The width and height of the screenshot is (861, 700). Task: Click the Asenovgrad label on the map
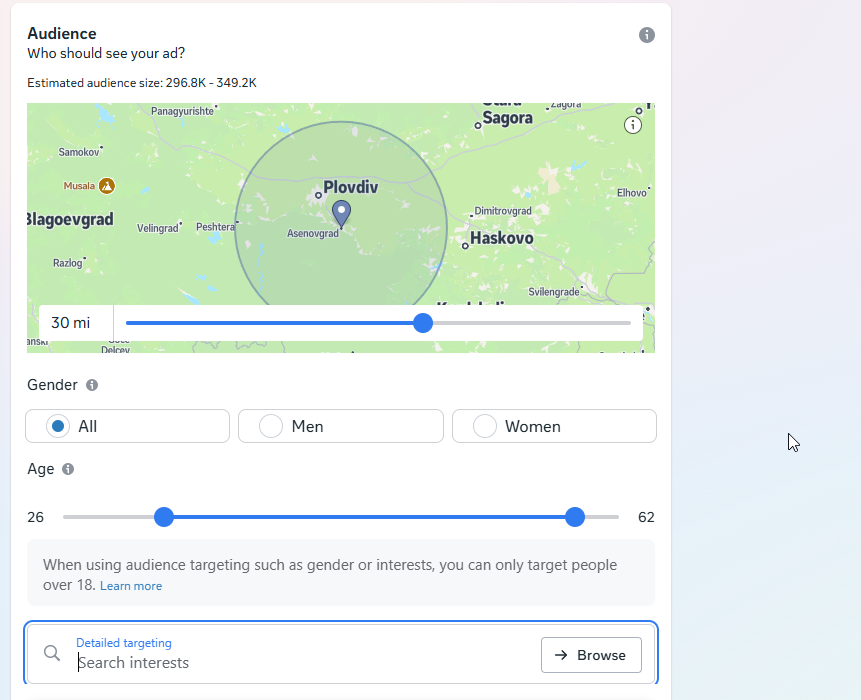[313, 233]
